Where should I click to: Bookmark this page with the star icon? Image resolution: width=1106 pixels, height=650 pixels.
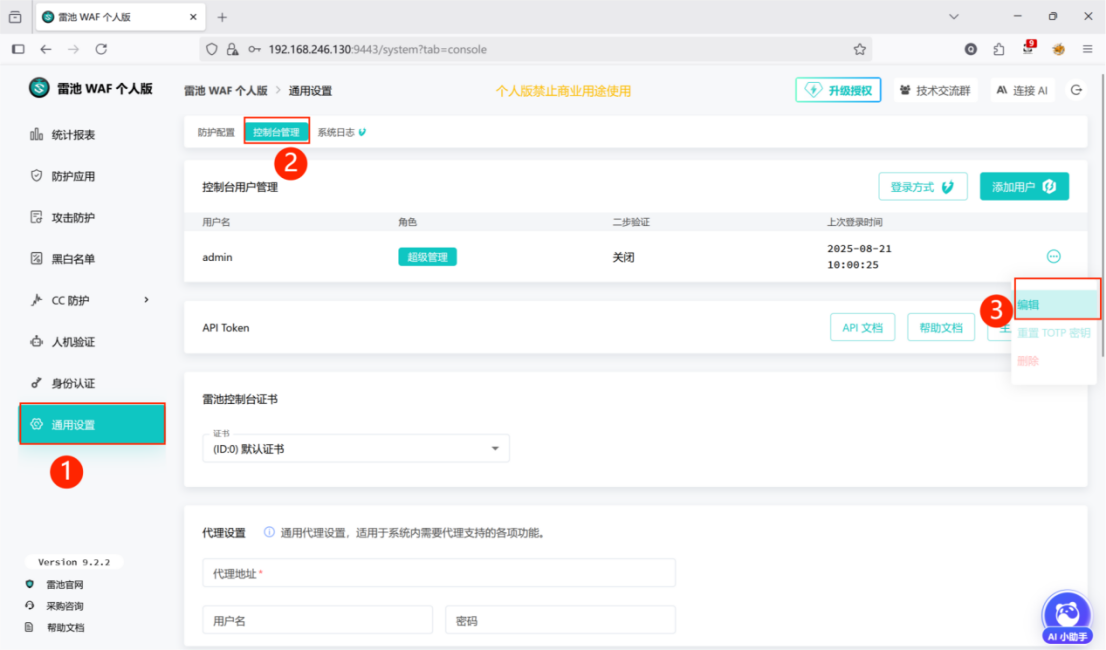pyautogui.click(x=859, y=49)
